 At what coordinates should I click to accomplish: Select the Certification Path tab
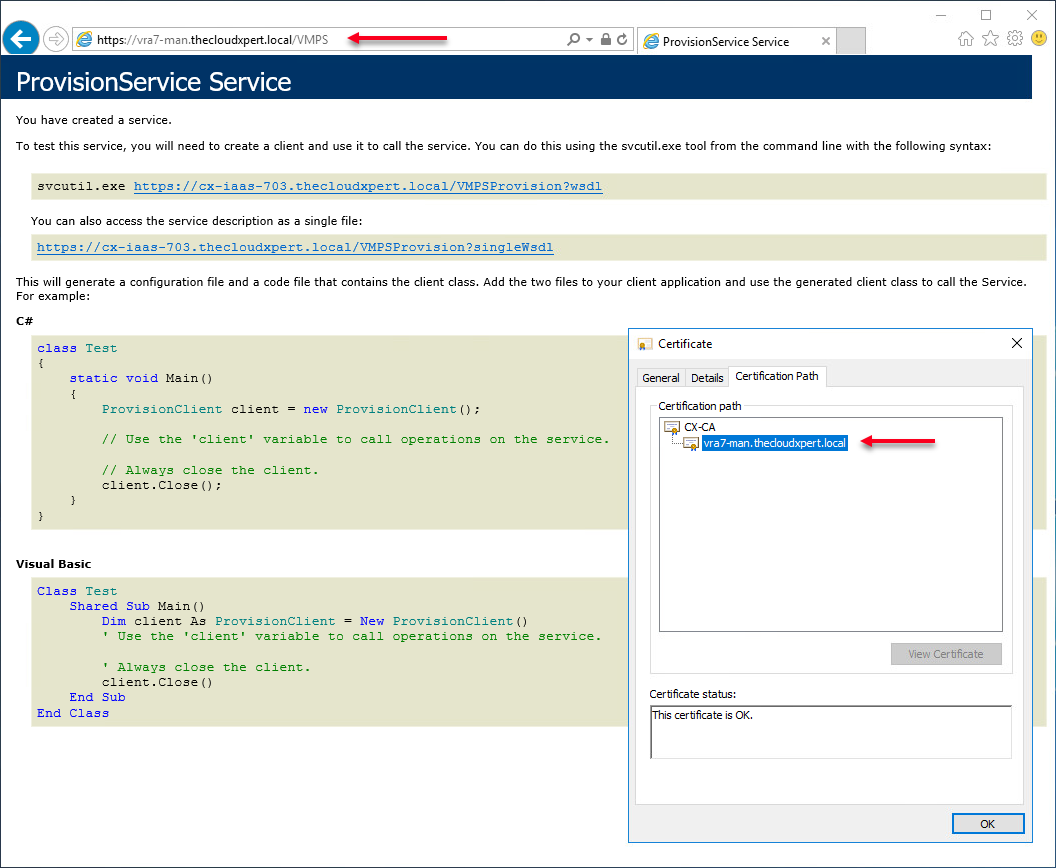(777, 376)
